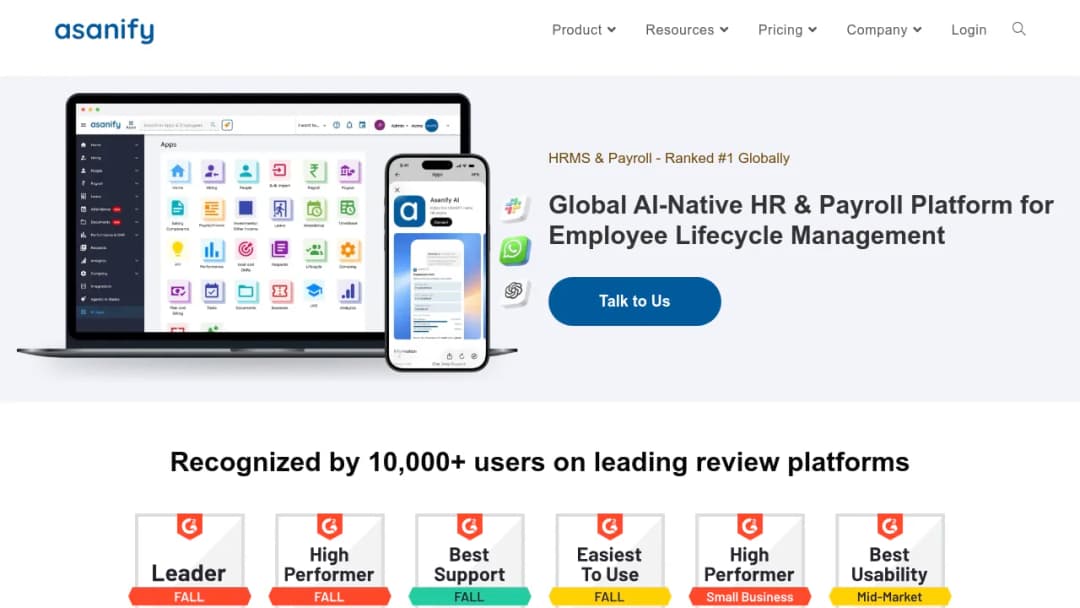The image size is (1080, 608).
Task: Click the Slack integration icon
Action: pos(513,207)
